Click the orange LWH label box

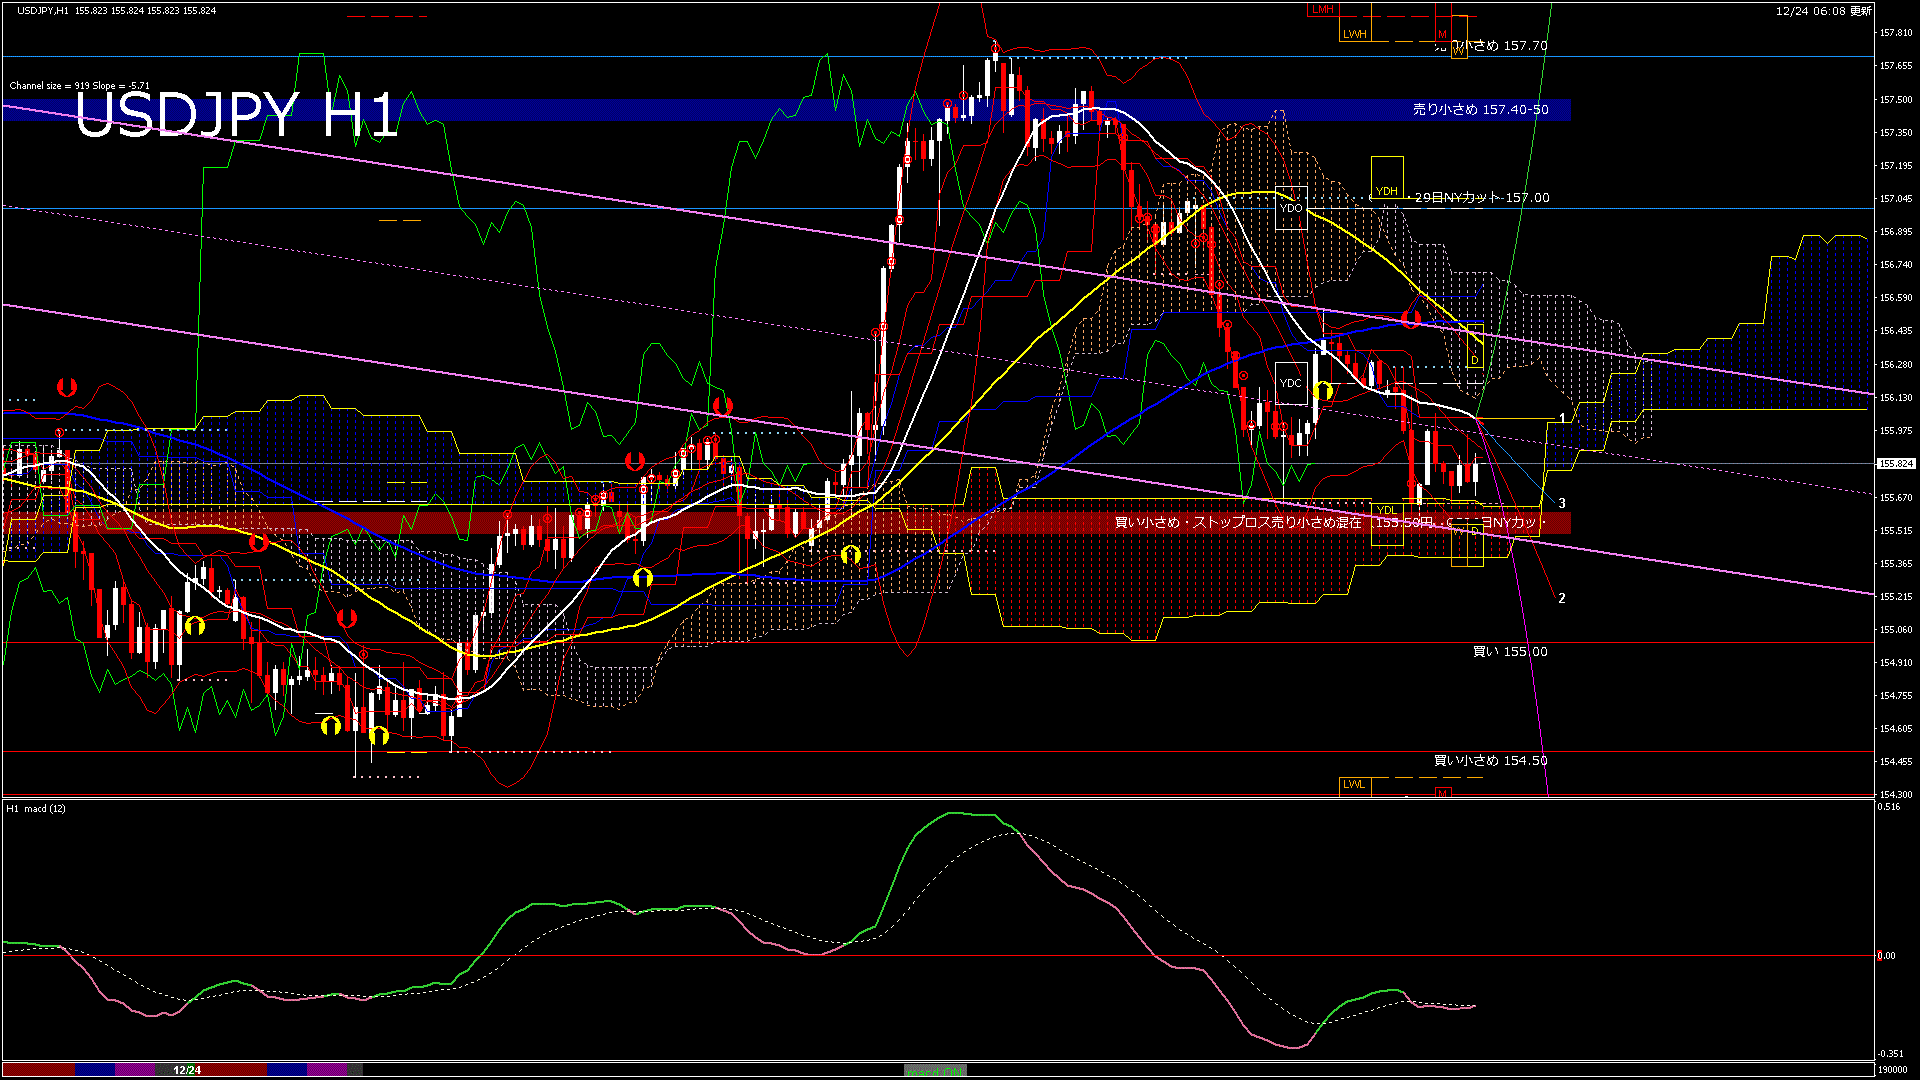[x=1354, y=33]
